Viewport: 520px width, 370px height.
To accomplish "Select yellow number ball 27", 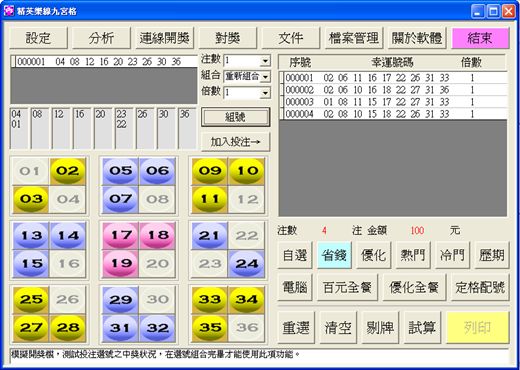I will (x=30, y=328).
